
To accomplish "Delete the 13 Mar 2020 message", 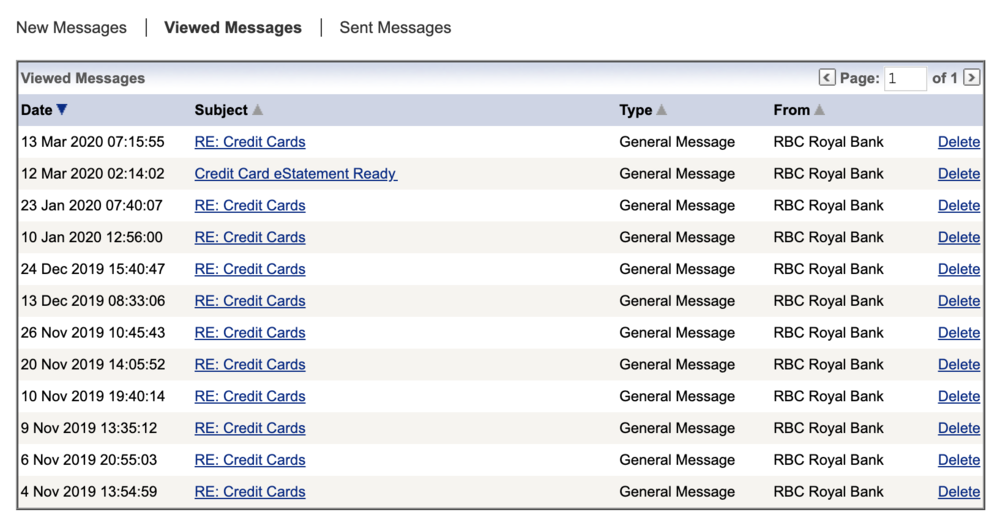I will click(958, 142).
